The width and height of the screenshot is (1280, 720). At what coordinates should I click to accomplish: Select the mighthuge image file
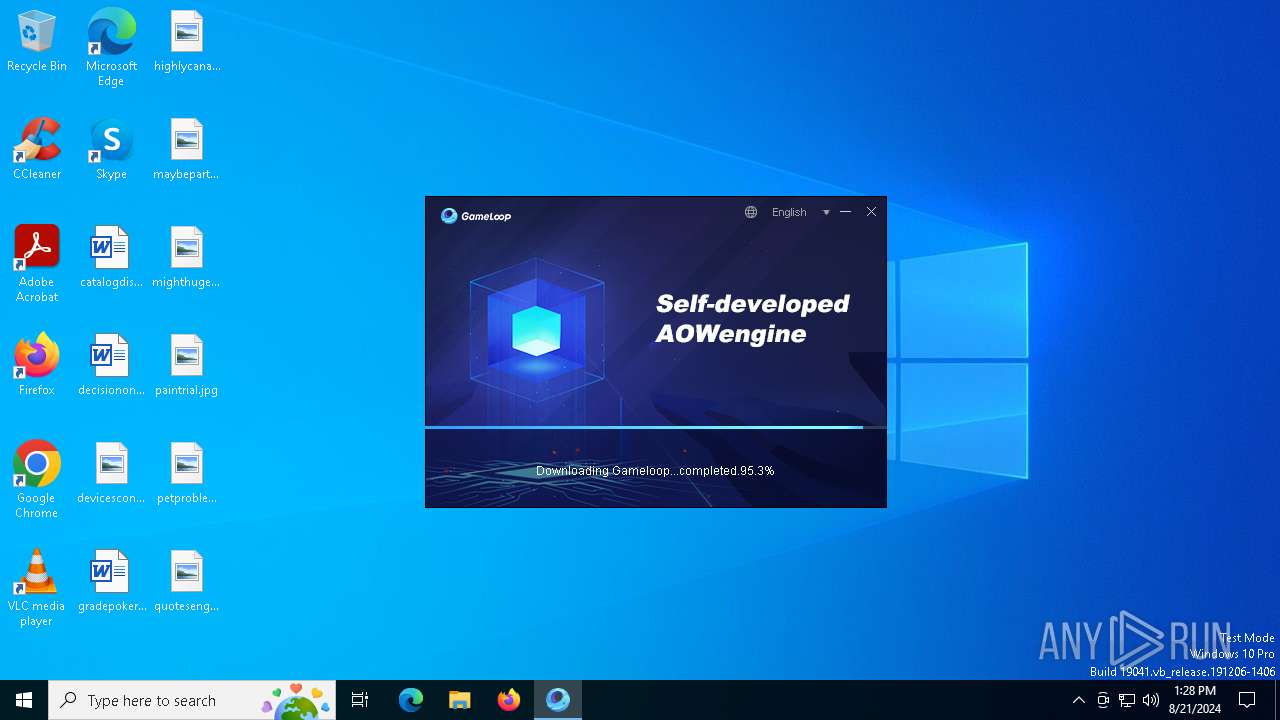click(187, 257)
